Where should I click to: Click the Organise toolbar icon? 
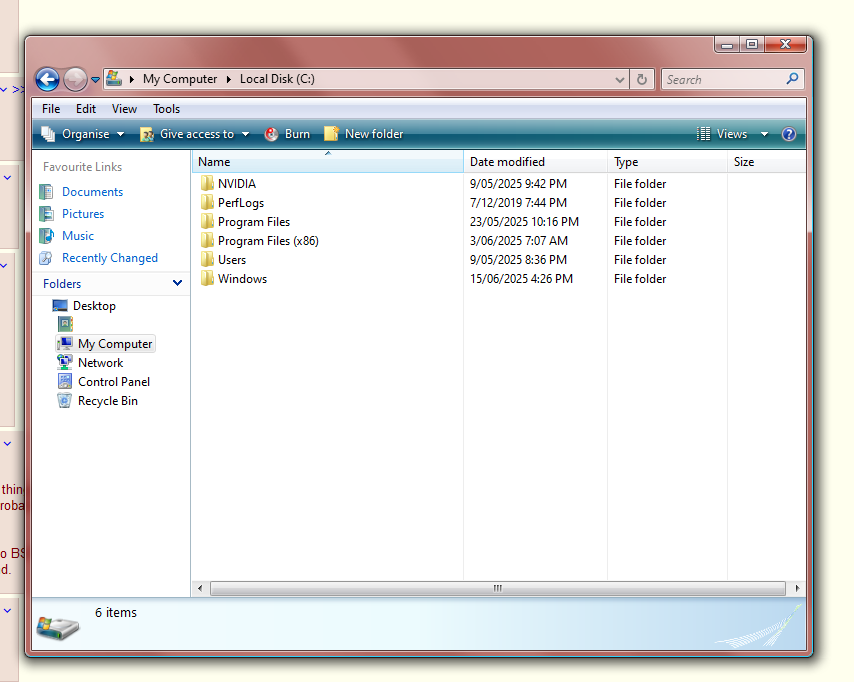click(x=48, y=134)
